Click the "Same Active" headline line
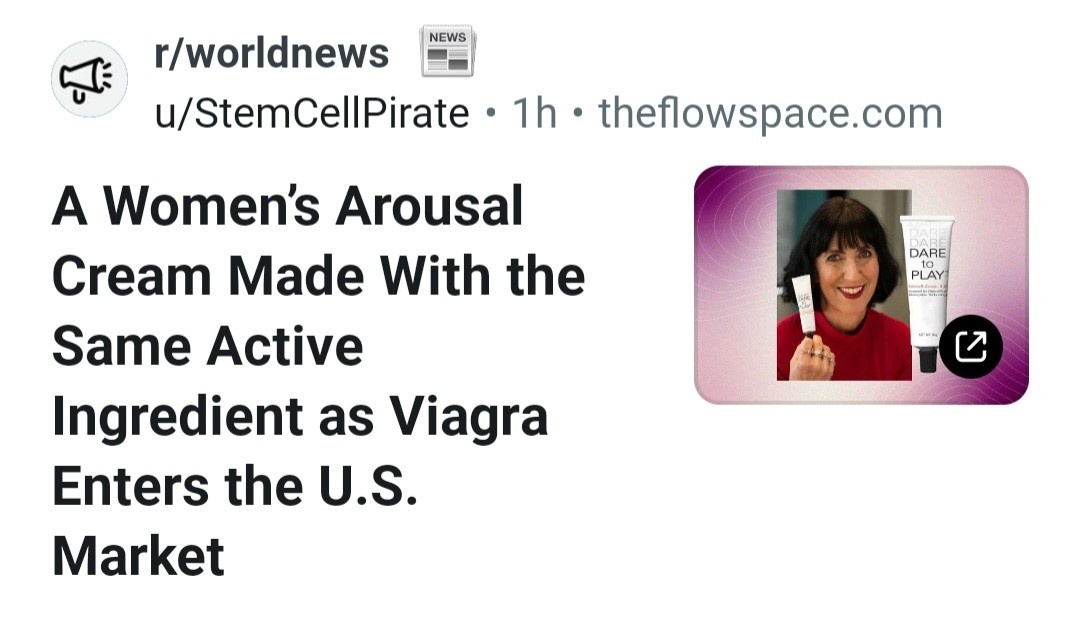1080x620 pixels. 207,346
